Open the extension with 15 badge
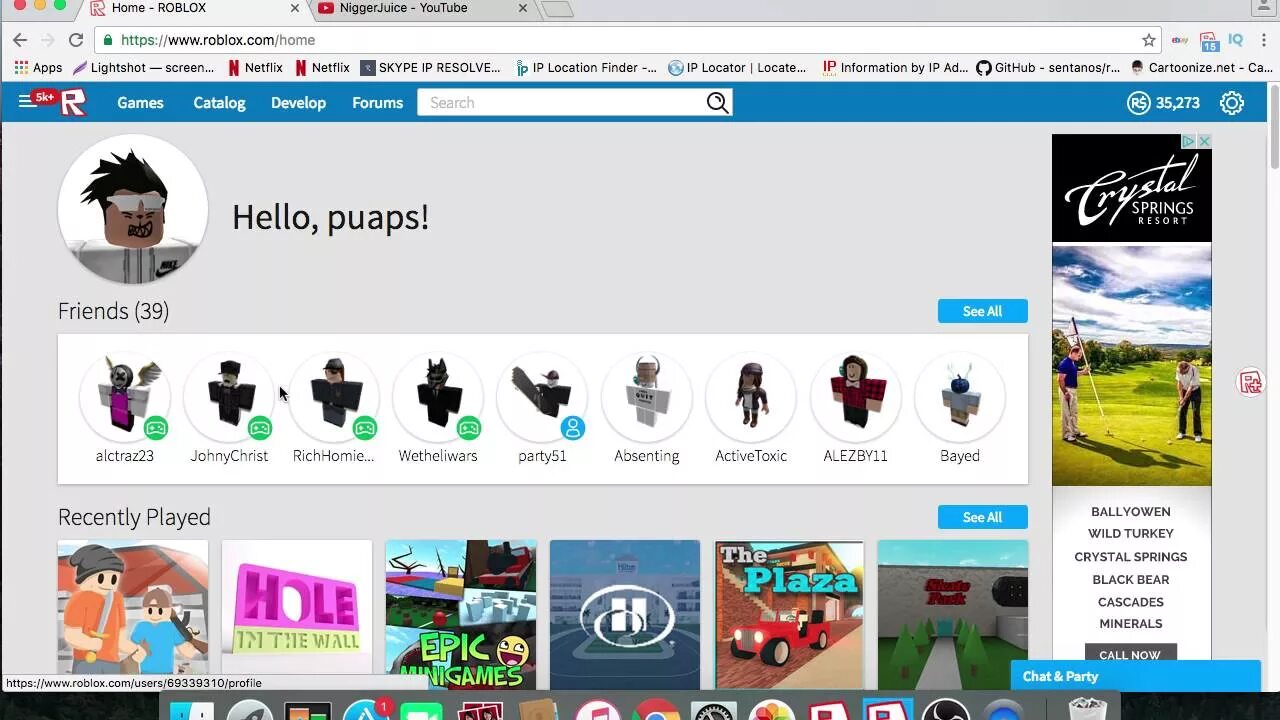Image resolution: width=1280 pixels, height=720 pixels. 1209,41
